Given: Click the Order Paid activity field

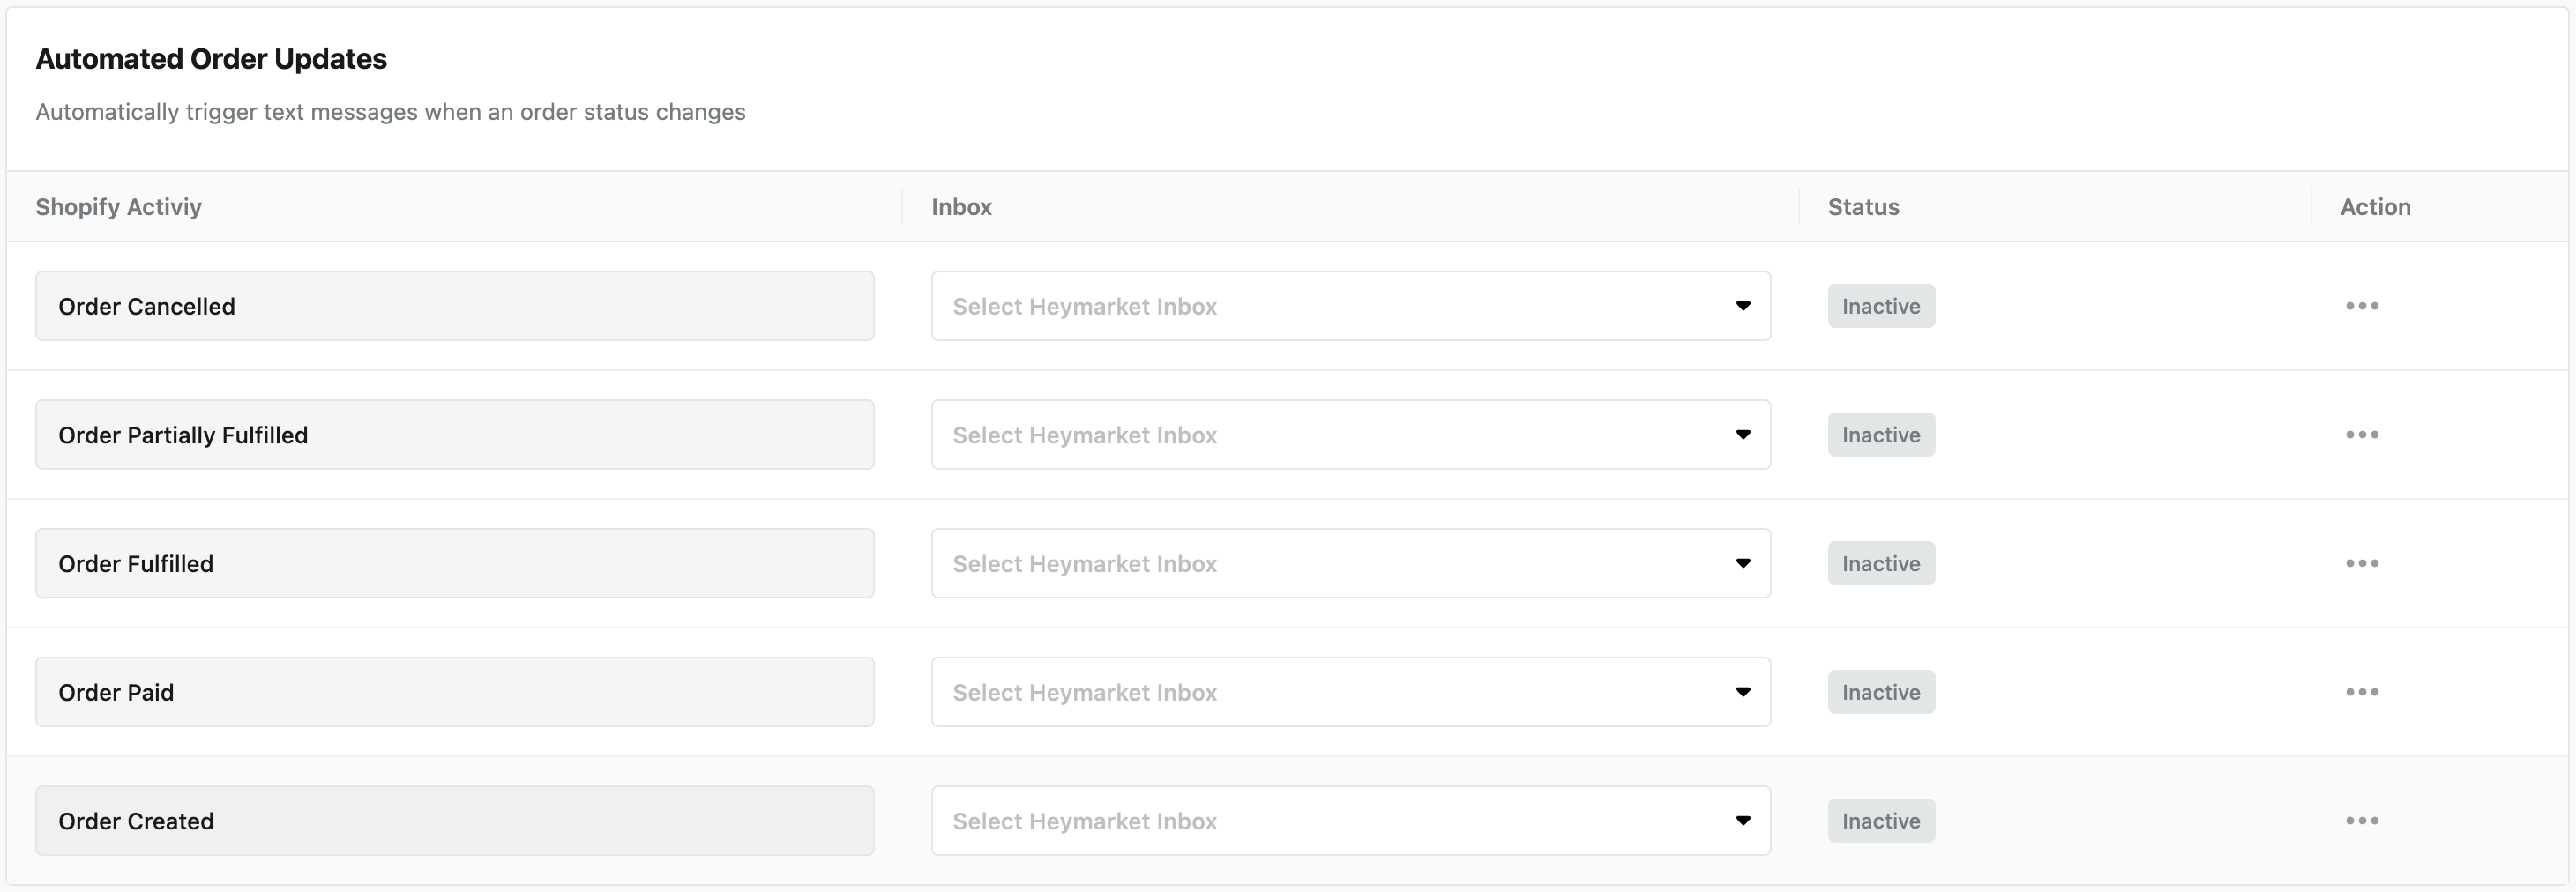Looking at the screenshot, I should click(x=454, y=692).
